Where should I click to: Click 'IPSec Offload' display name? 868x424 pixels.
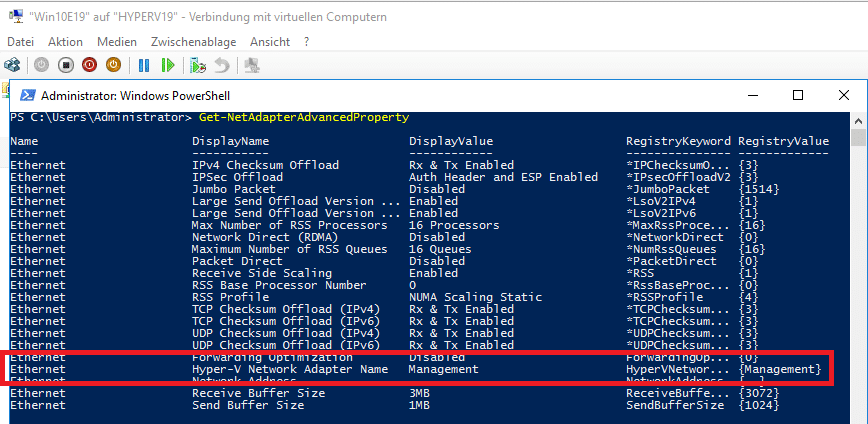pos(237,177)
